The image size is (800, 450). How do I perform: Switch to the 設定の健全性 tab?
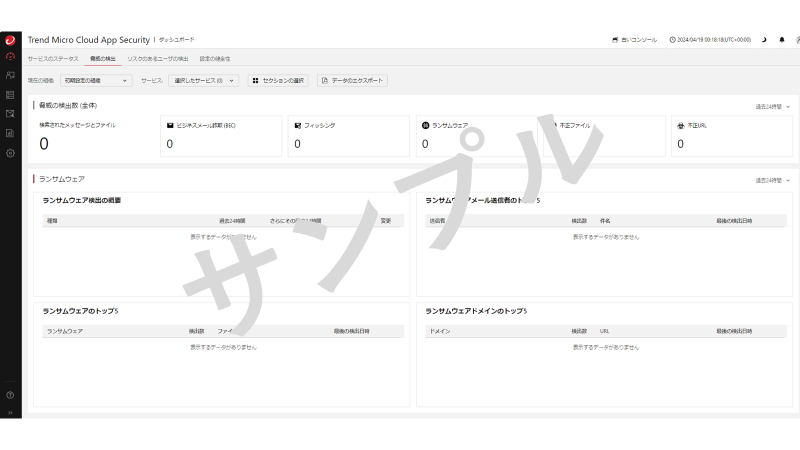point(215,59)
